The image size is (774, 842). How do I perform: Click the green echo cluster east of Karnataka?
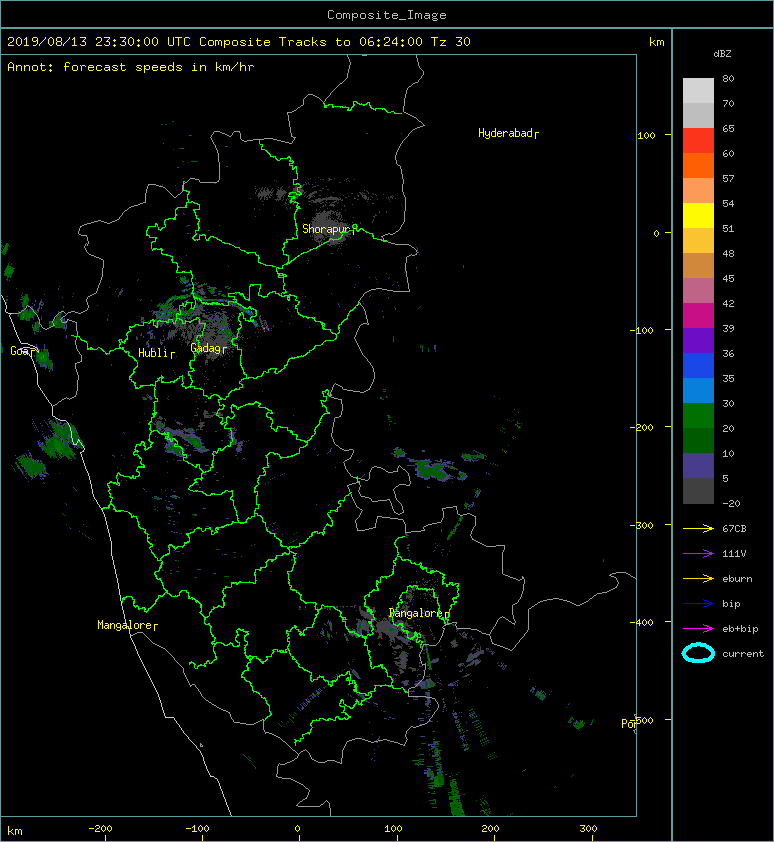click(435, 469)
